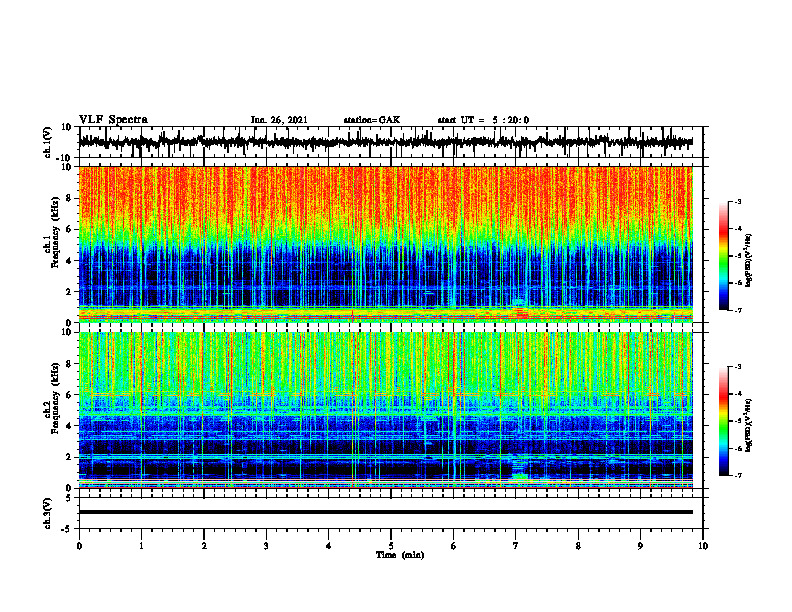
Task: Click the ch.1 voltage waveform trace
Action: [x=386, y=142]
